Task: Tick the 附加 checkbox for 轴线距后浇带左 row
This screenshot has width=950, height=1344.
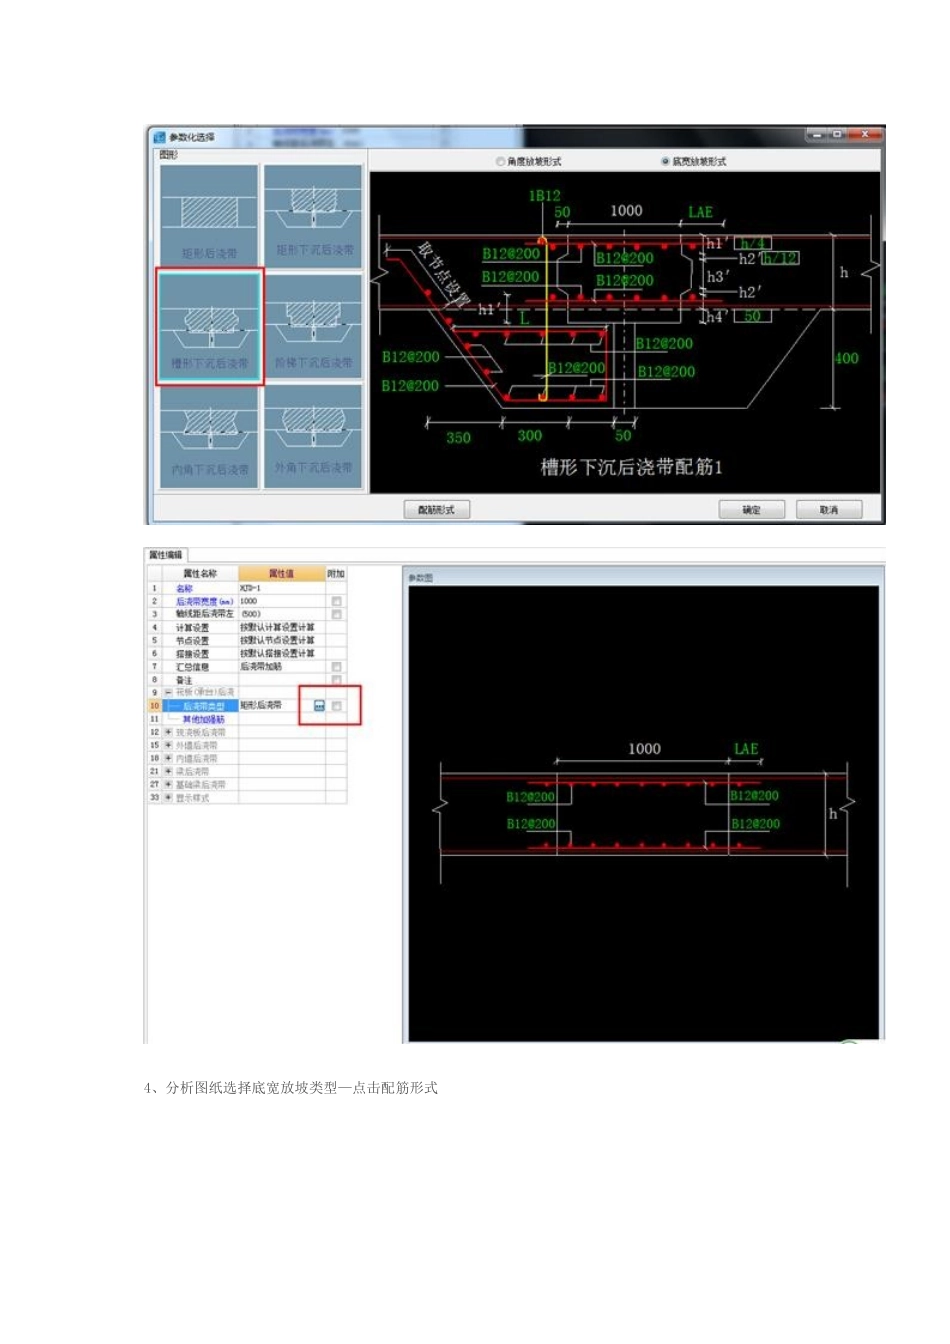Action: click(x=336, y=614)
